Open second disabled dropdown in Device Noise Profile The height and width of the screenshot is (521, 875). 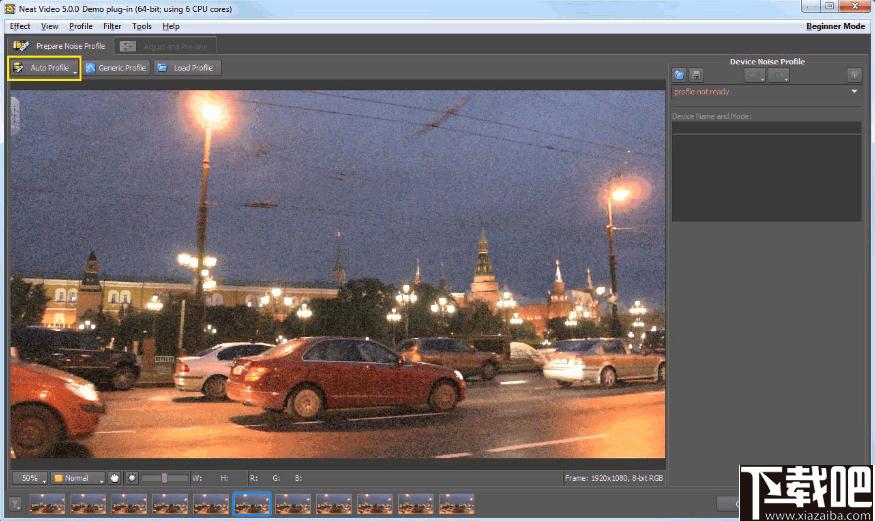(x=778, y=75)
